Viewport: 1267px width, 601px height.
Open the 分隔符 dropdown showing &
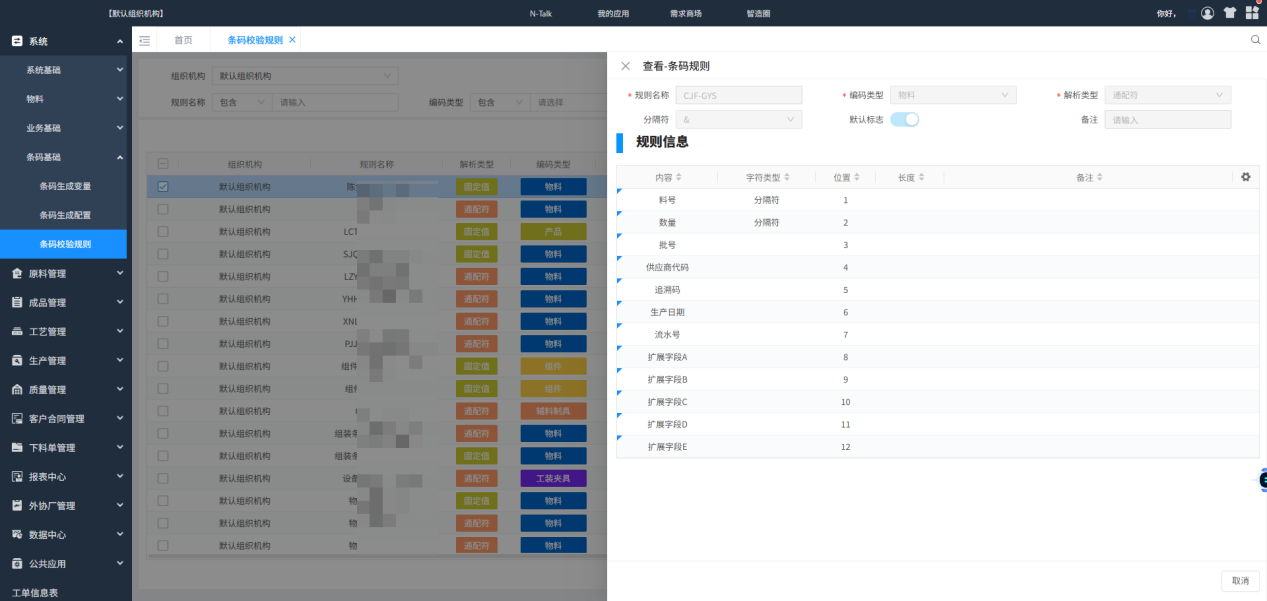point(738,118)
